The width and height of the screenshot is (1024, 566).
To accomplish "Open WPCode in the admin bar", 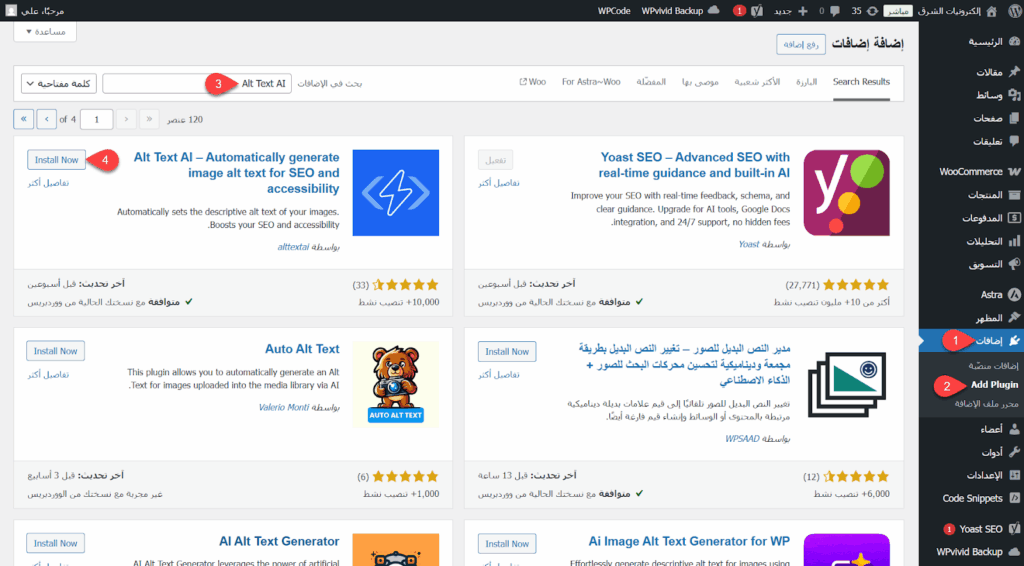I will (614, 10).
